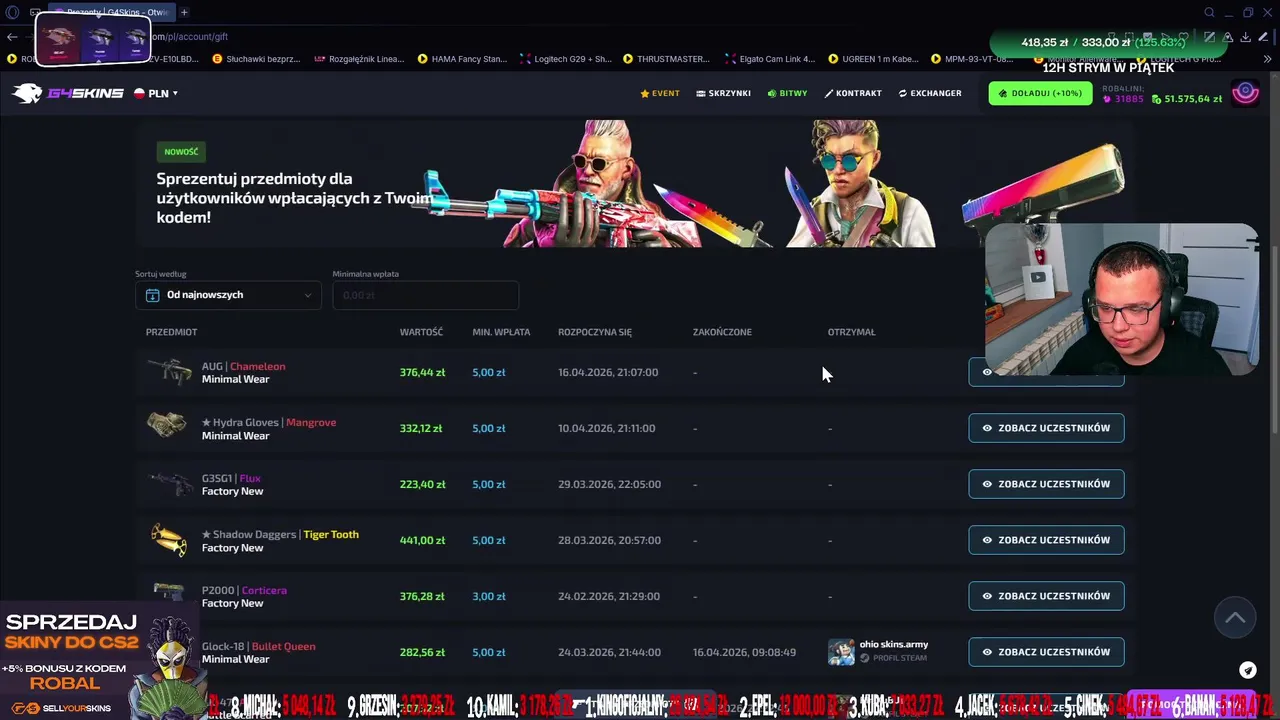
Task: Open the Słuchawki bezprz bookmark
Action: pos(256,59)
